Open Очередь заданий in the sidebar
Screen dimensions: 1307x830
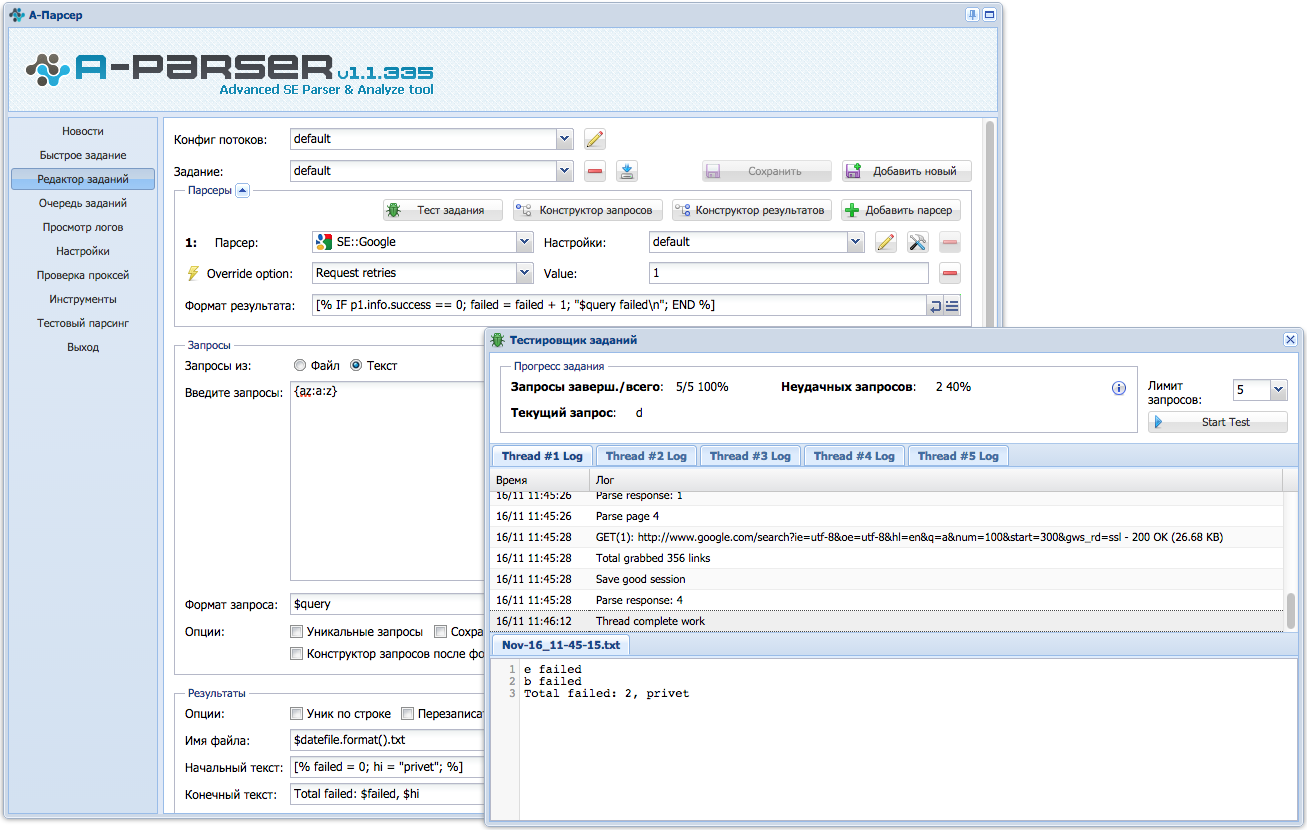tap(83, 203)
